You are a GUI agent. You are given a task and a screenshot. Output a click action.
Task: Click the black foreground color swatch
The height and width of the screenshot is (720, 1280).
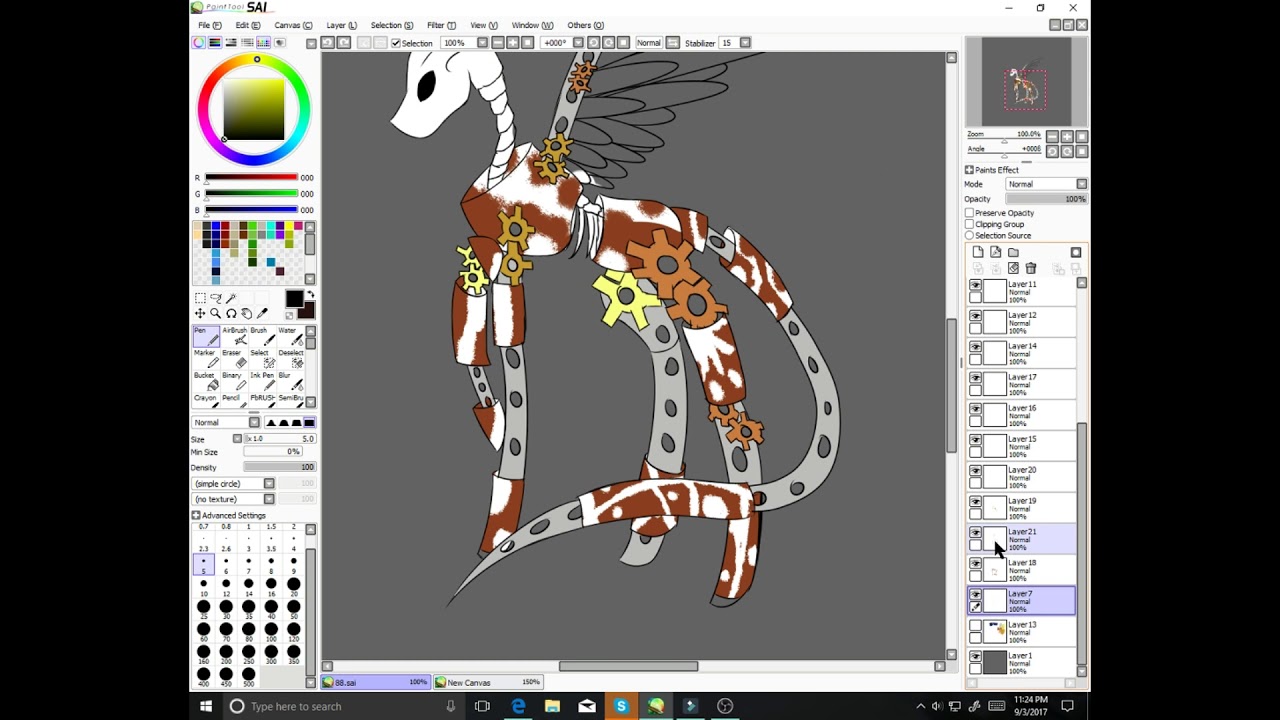[293, 299]
